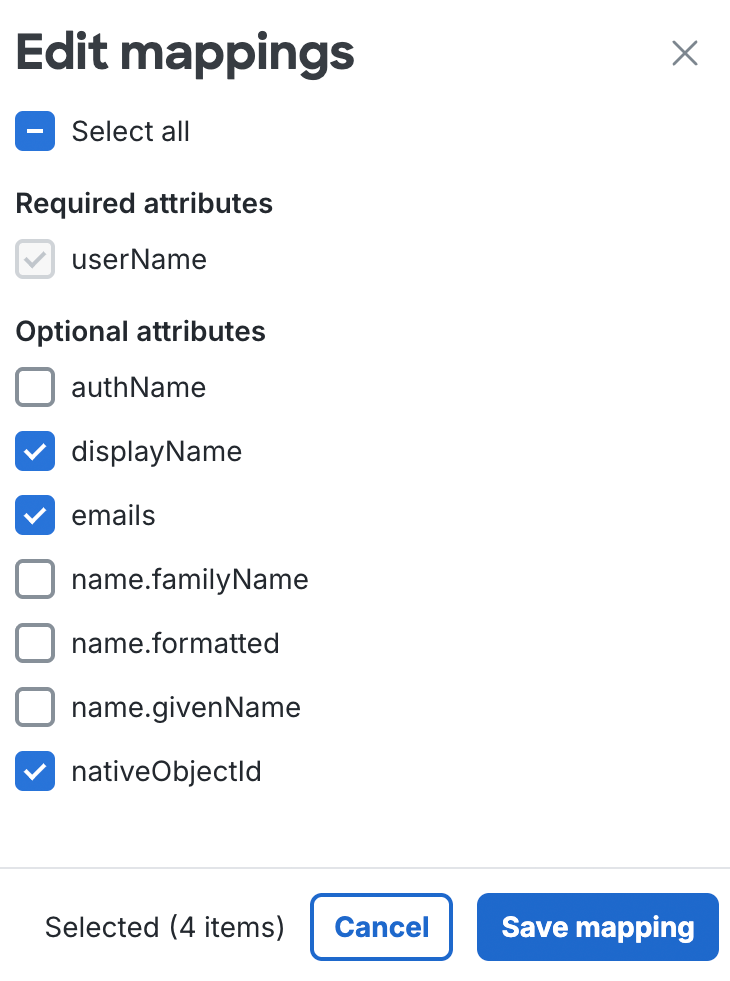Select the name.givenName attribute
This screenshot has height=981, width=730.
pyautogui.click(x=34, y=707)
